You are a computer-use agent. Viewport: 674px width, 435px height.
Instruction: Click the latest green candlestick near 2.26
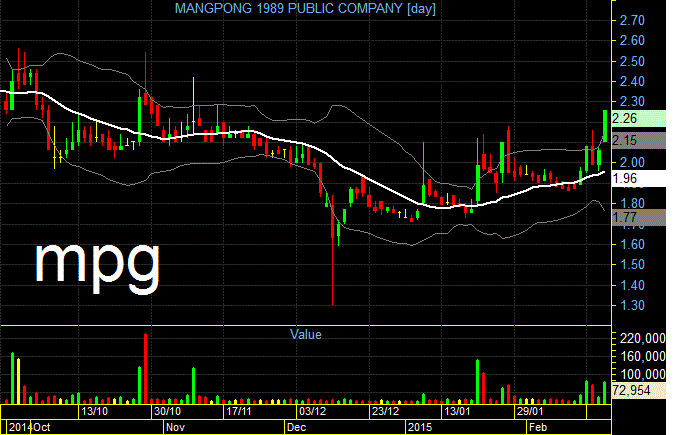click(605, 126)
